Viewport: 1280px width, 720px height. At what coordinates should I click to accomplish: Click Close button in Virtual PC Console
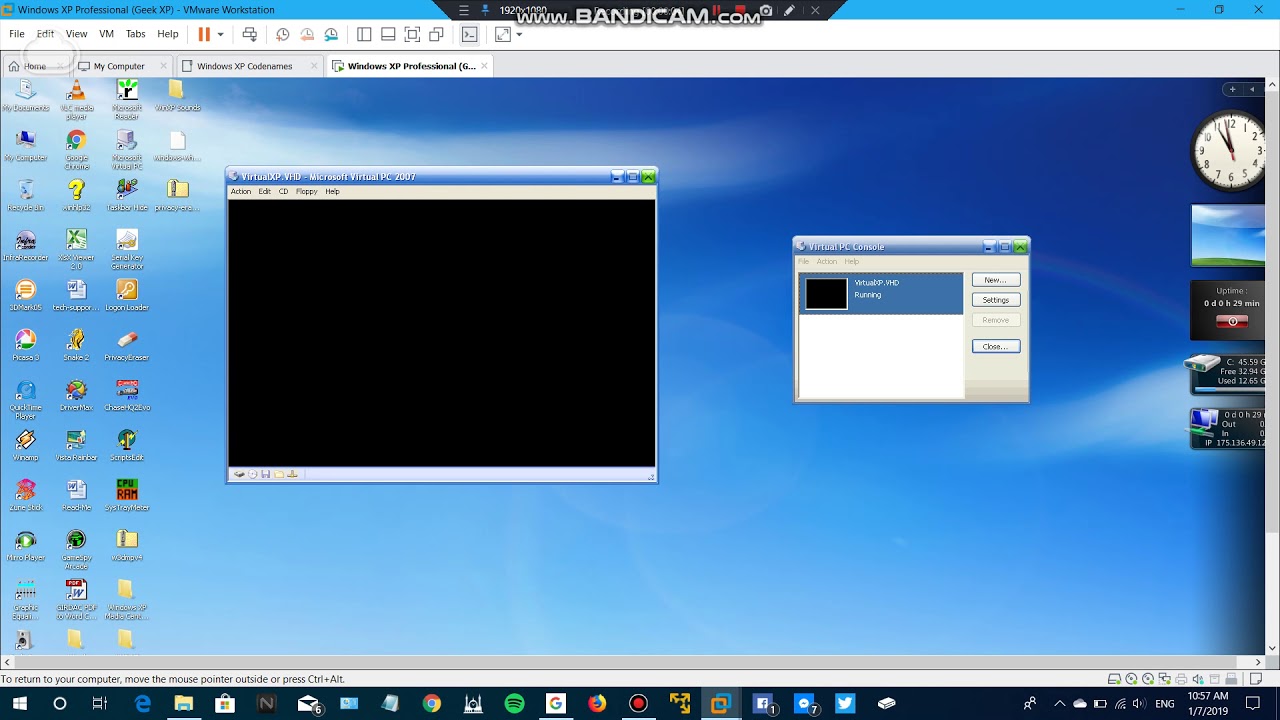(996, 346)
